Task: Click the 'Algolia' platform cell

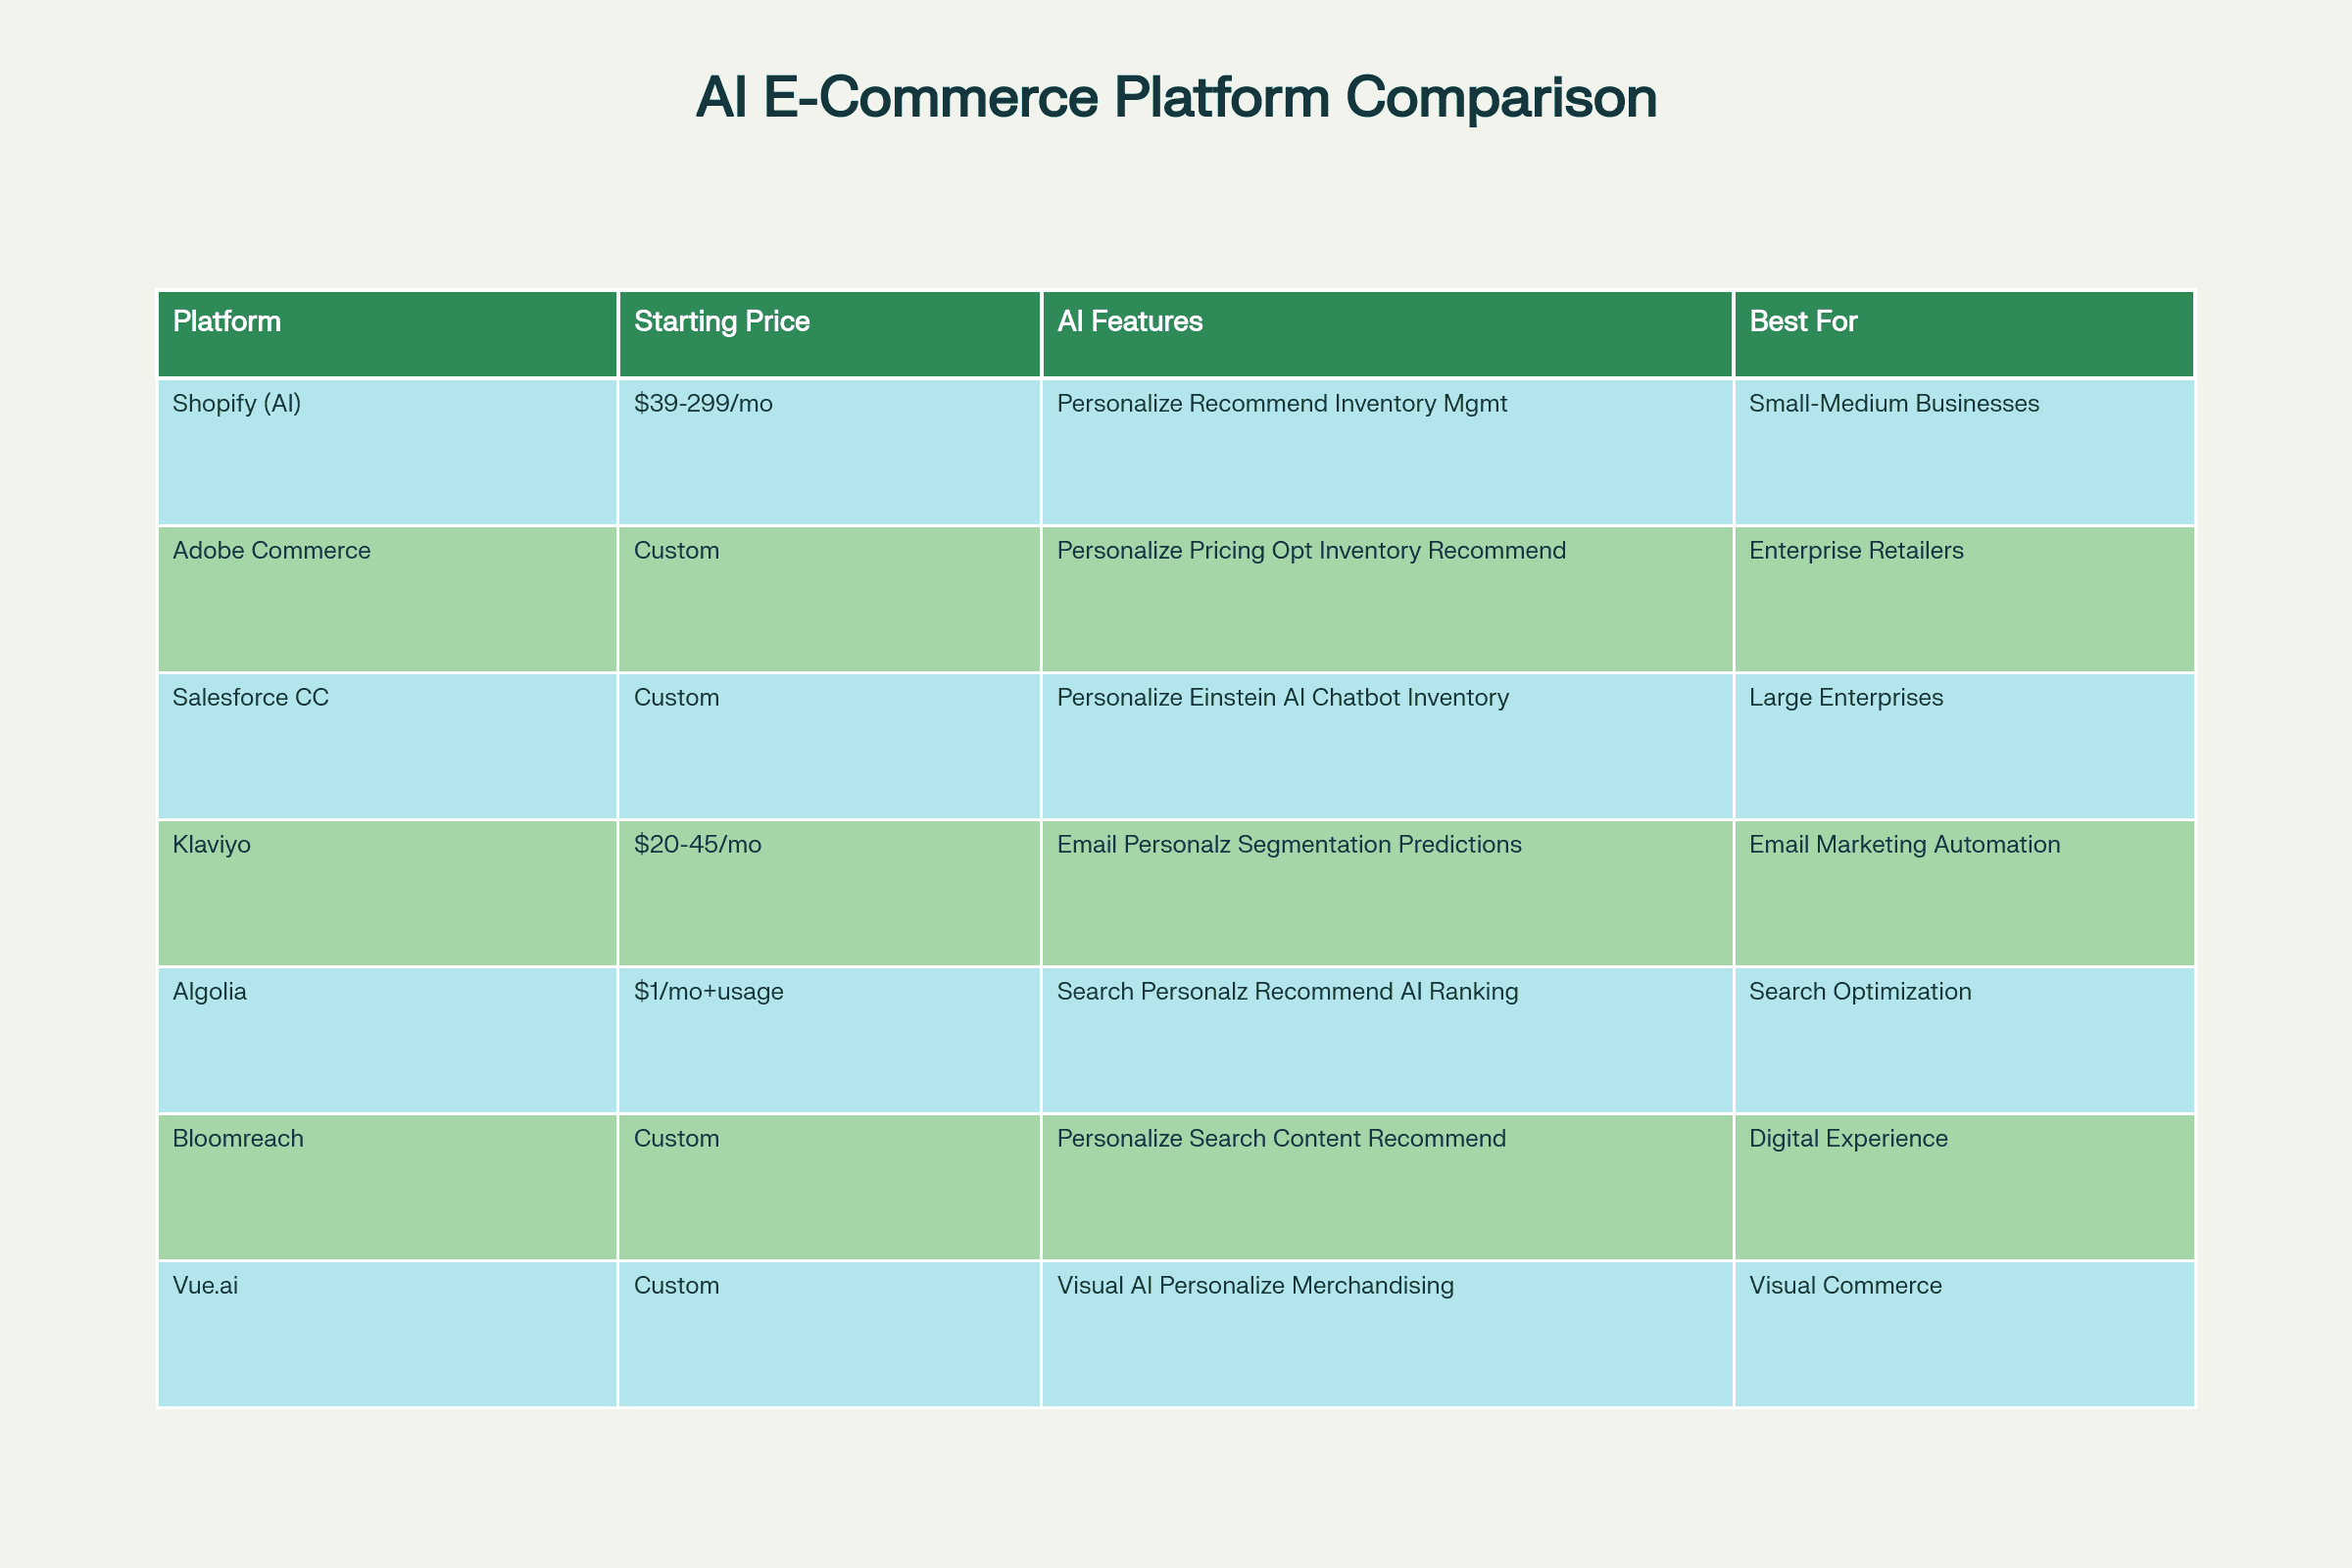Action: 388,1040
